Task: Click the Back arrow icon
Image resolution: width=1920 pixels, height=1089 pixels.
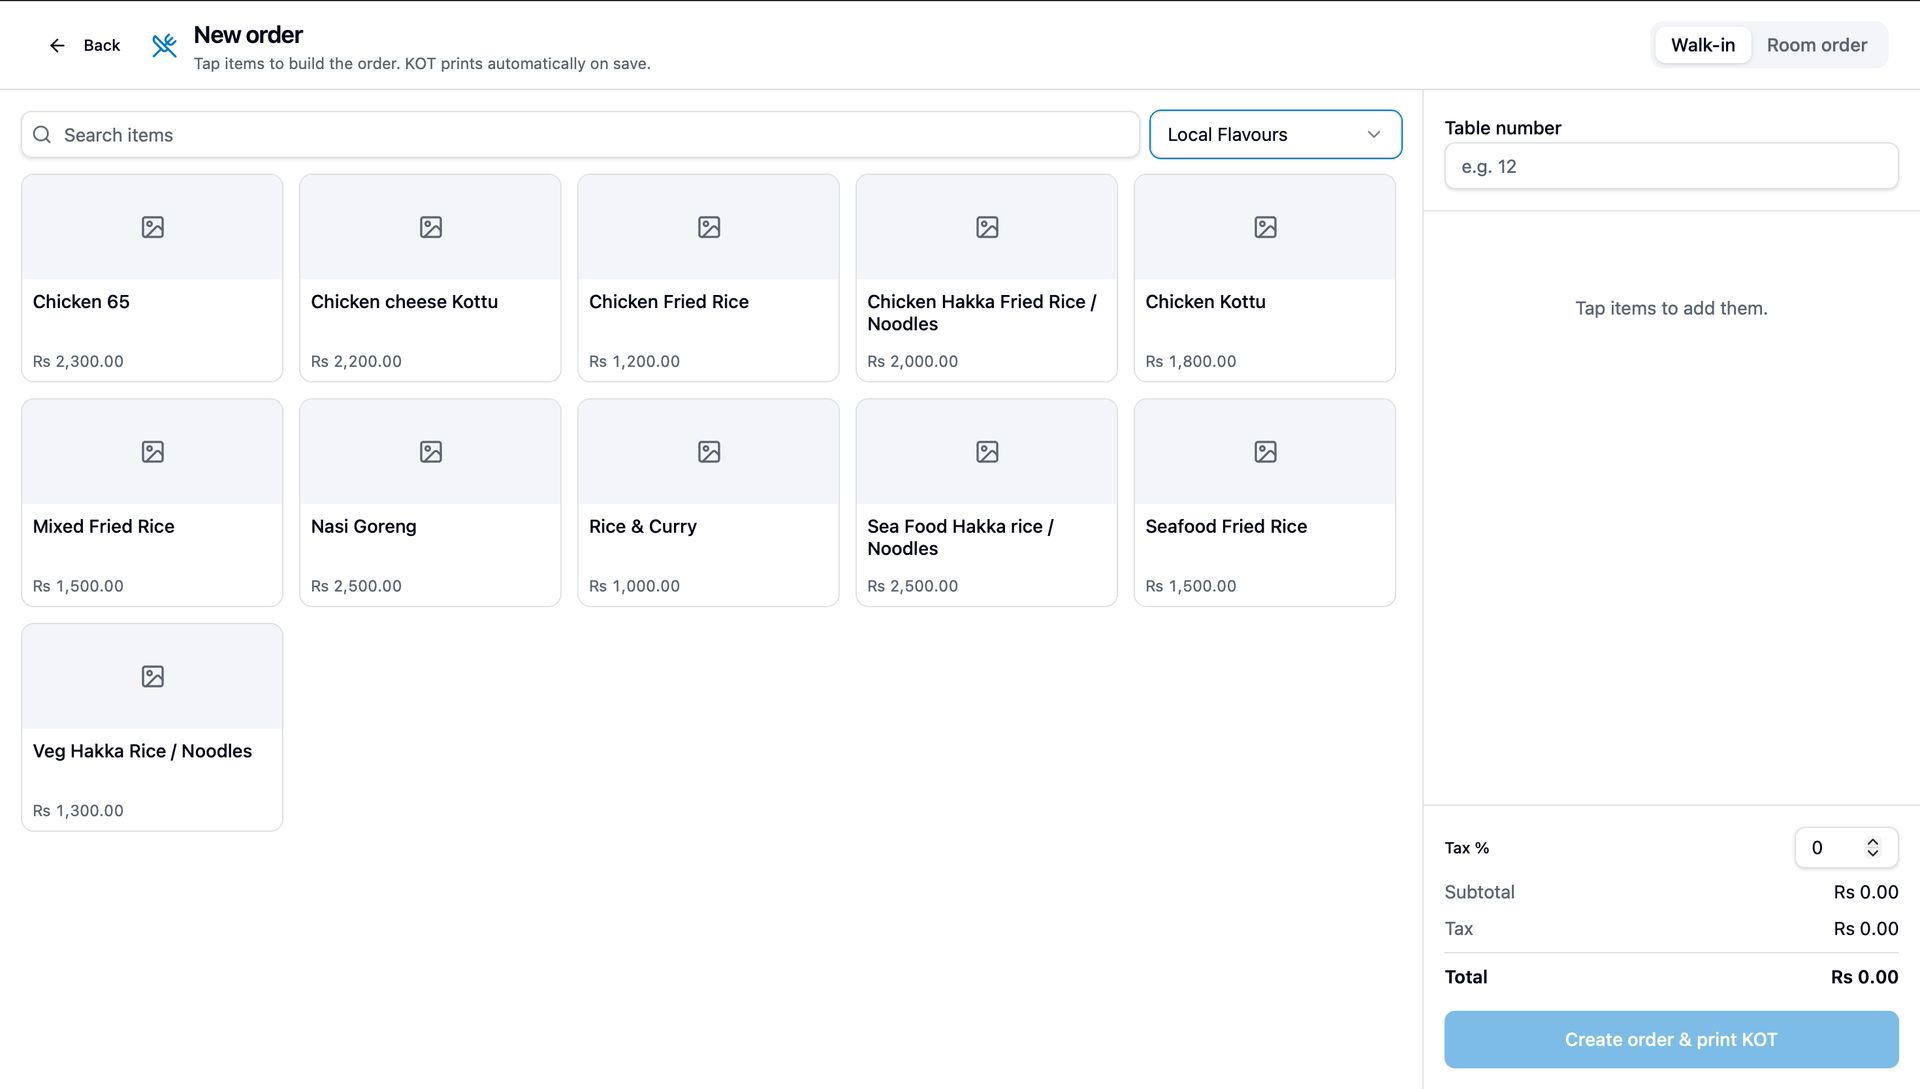Action: pos(57,45)
